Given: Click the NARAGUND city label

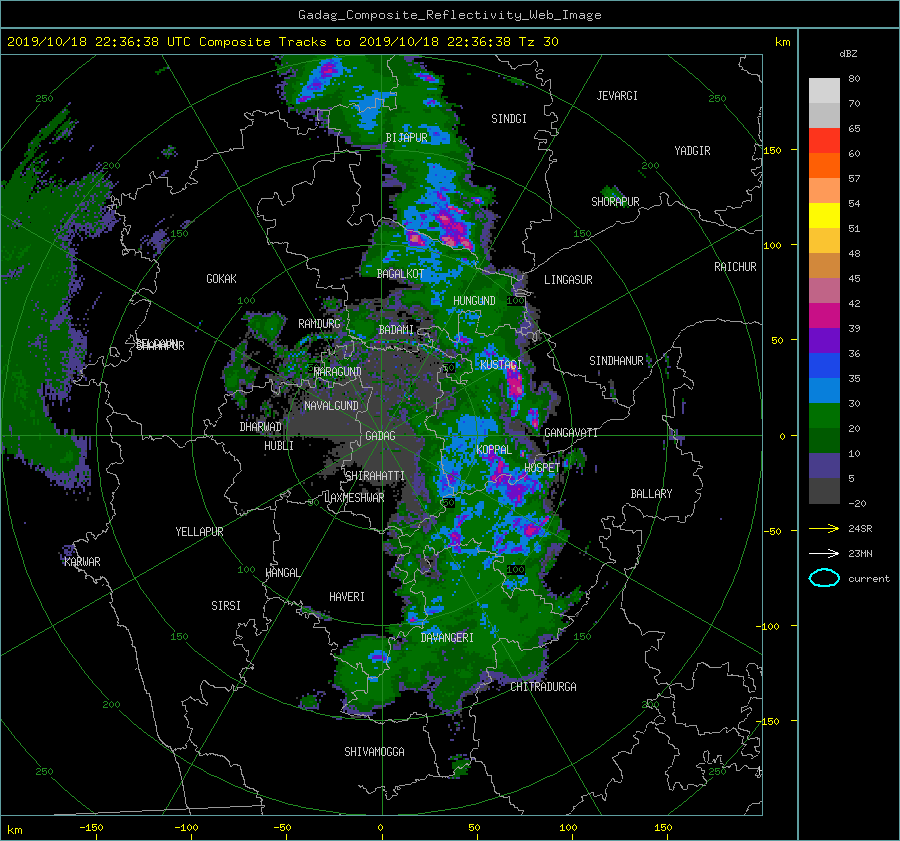Looking at the screenshot, I should (338, 372).
